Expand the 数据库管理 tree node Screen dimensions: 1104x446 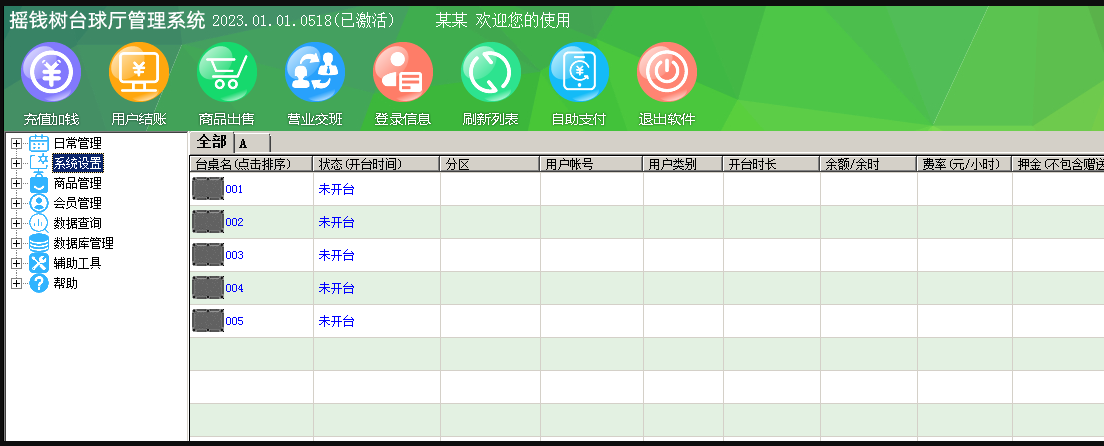[16, 243]
